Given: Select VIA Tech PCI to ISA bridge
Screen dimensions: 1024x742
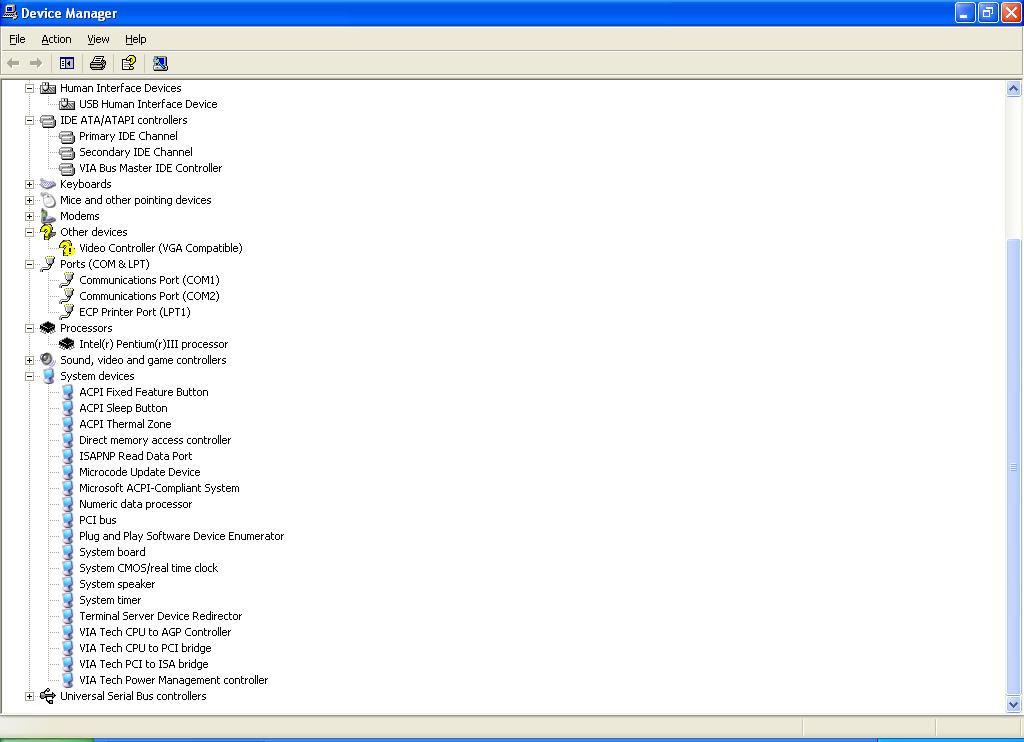Looking at the screenshot, I should tap(144, 664).
